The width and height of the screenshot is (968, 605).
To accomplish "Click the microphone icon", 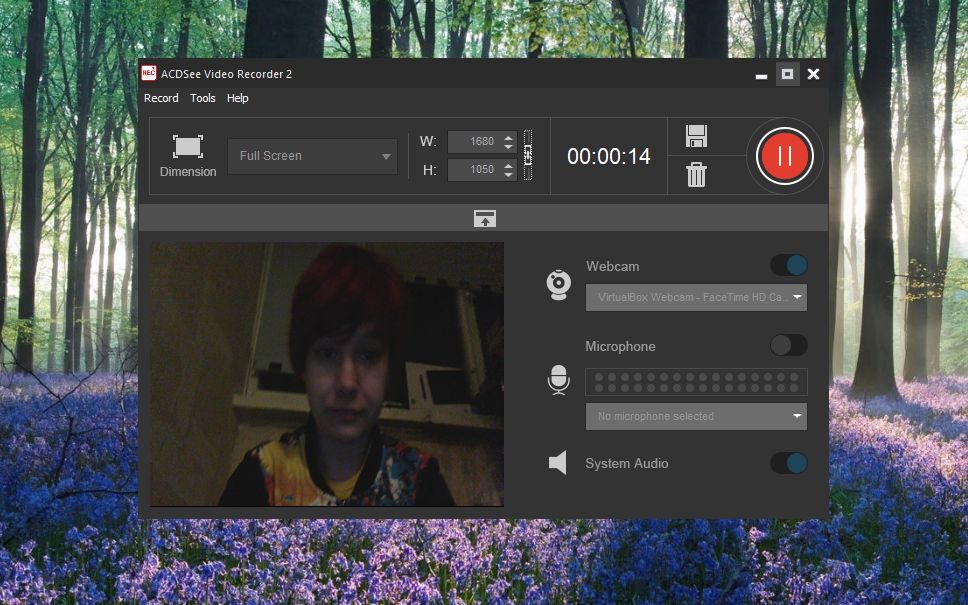I will click(559, 380).
